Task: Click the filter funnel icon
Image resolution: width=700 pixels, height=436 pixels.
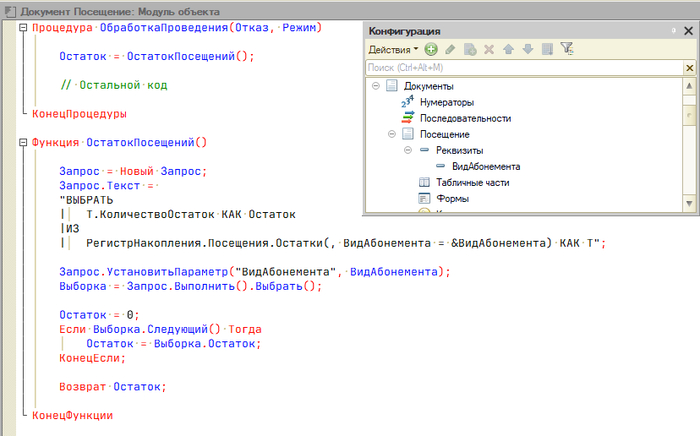Action: 567,49
